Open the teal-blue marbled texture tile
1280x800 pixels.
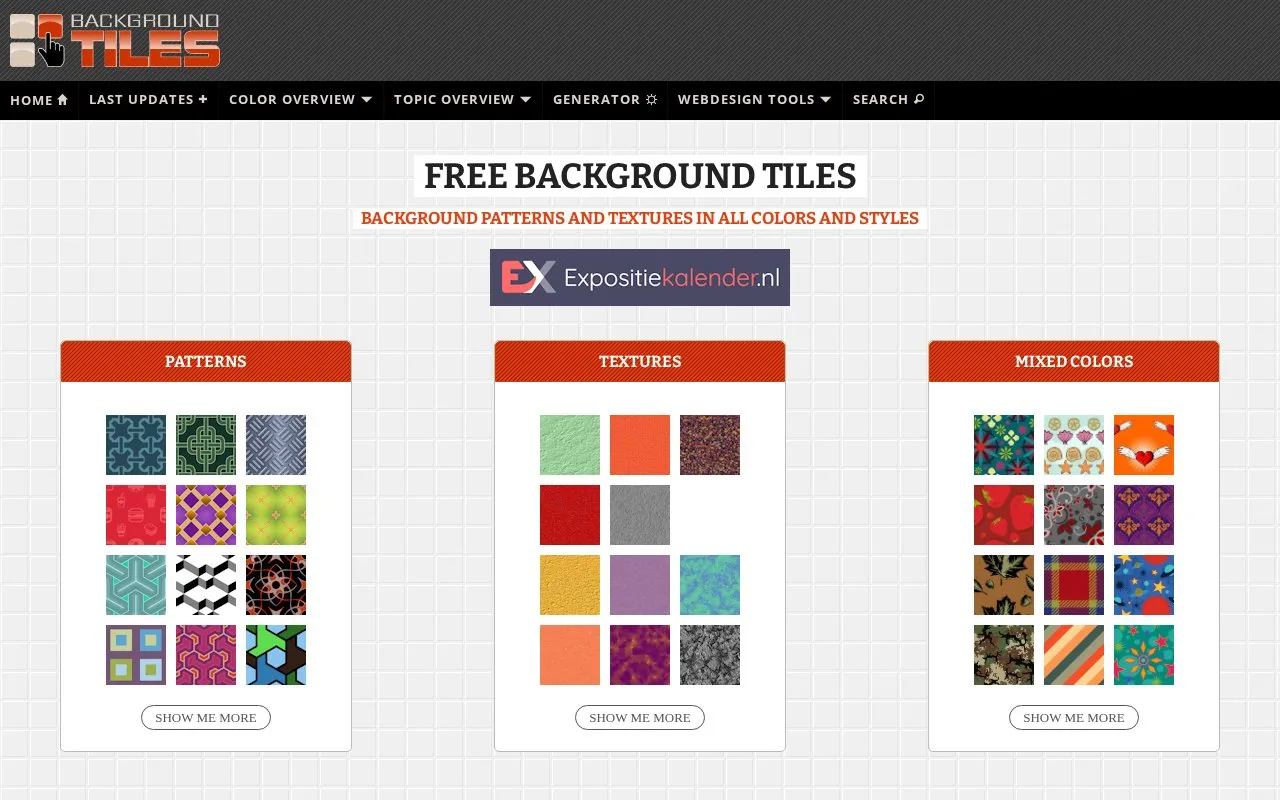[x=710, y=585]
